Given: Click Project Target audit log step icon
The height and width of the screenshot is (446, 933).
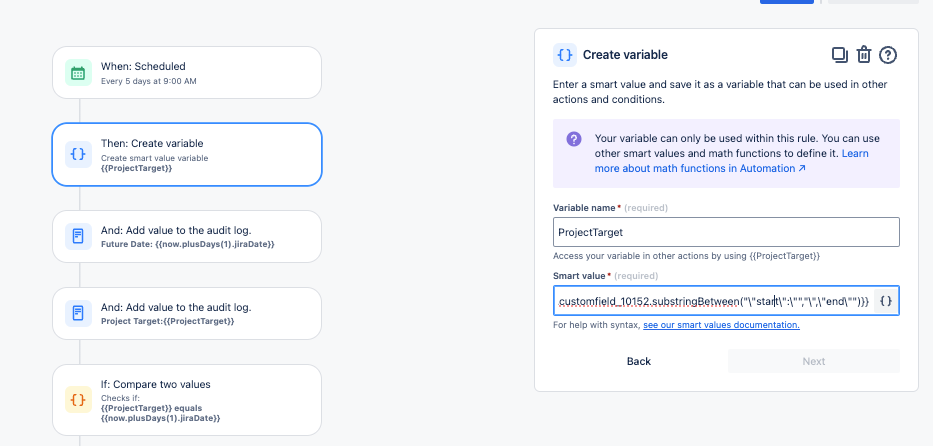Looking at the screenshot, I should tap(78, 313).
